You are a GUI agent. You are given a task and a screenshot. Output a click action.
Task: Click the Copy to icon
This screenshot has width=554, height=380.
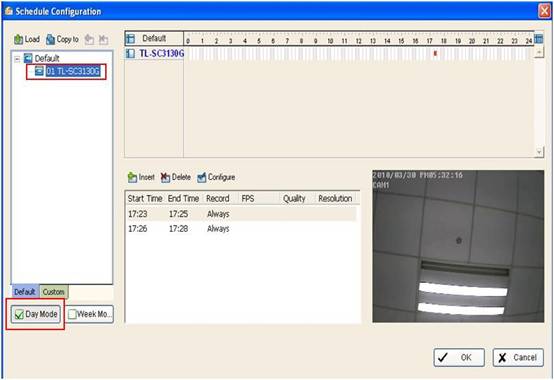tap(51, 40)
